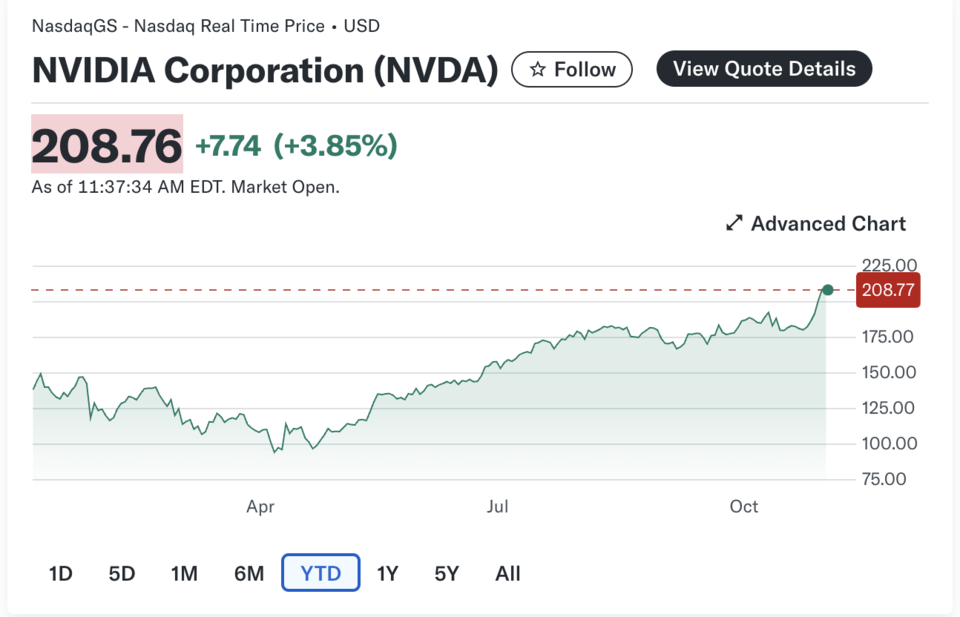The height and width of the screenshot is (617, 960).
Task: Click the +7.74 (+3.85%) price change
Action: point(296,146)
